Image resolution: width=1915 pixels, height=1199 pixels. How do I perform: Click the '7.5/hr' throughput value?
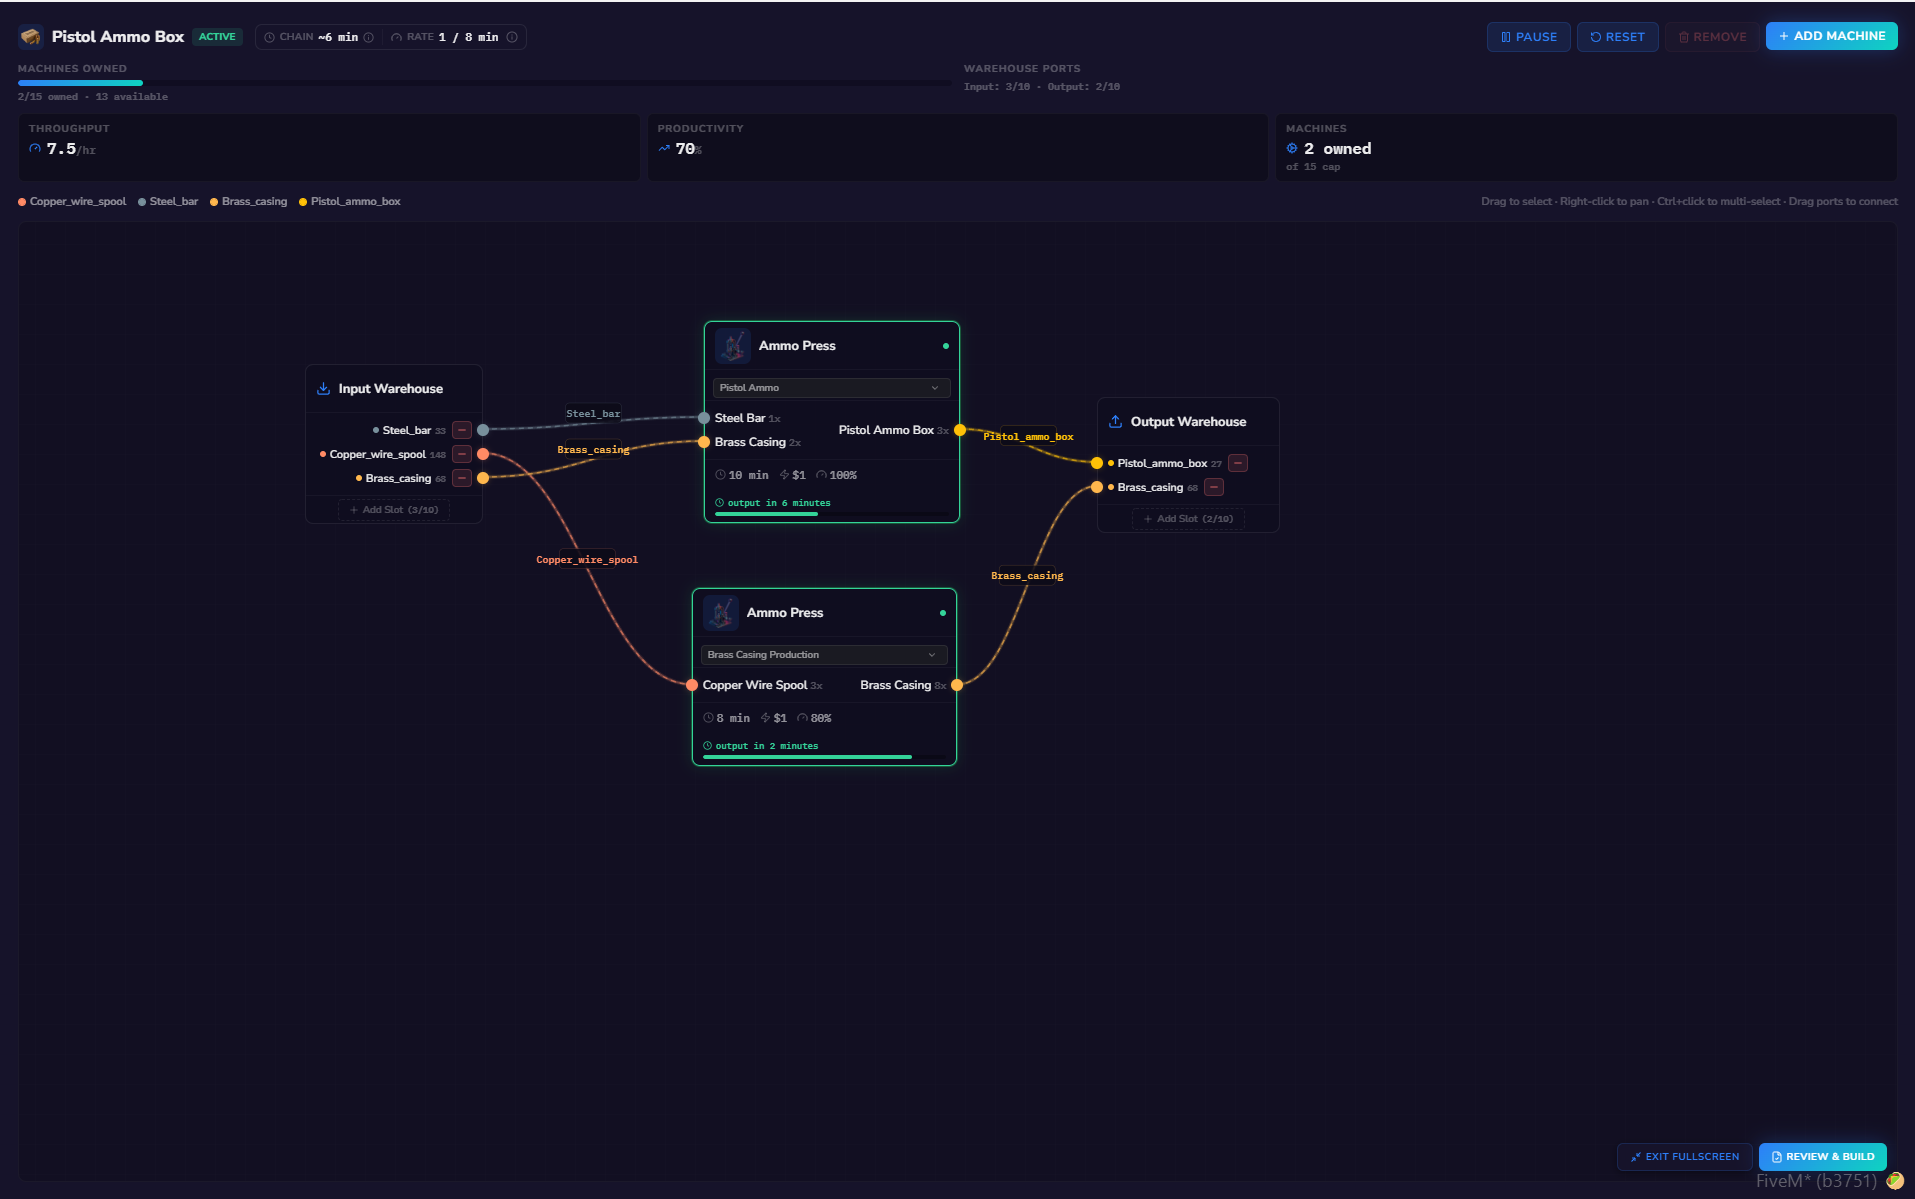[71, 149]
